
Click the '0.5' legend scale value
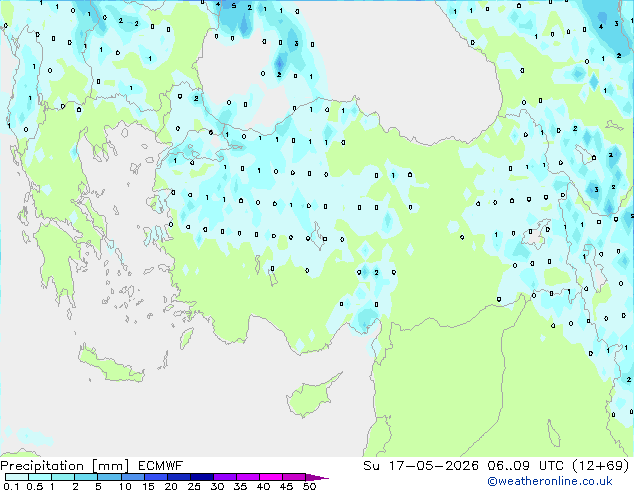(x=35, y=486)
